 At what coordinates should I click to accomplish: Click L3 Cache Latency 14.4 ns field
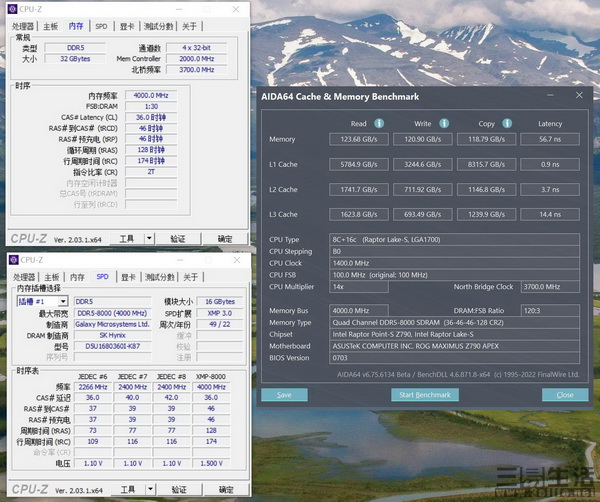[x=550, y=214]
